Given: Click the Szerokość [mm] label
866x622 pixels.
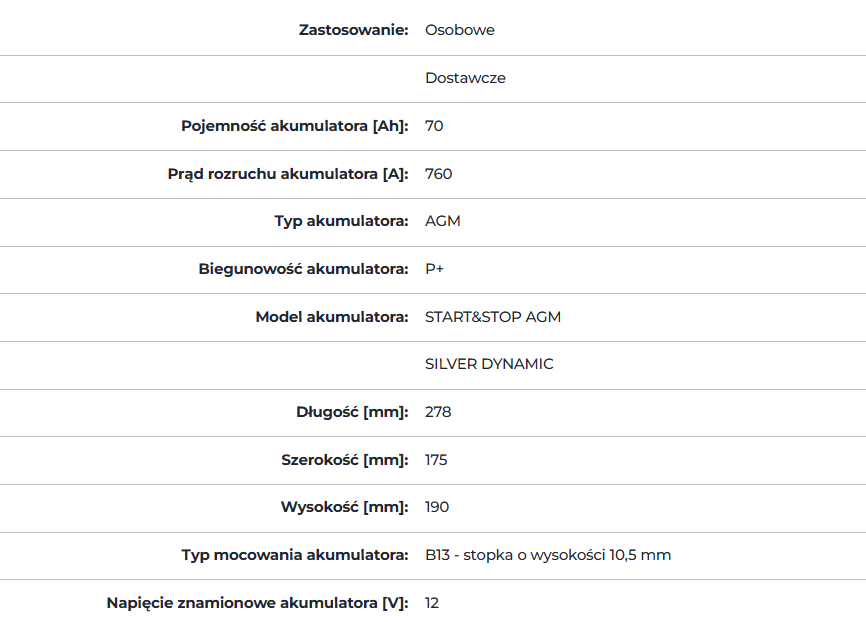Looking at the screenshot, I should pyautogui.click(x=345, y=460).
